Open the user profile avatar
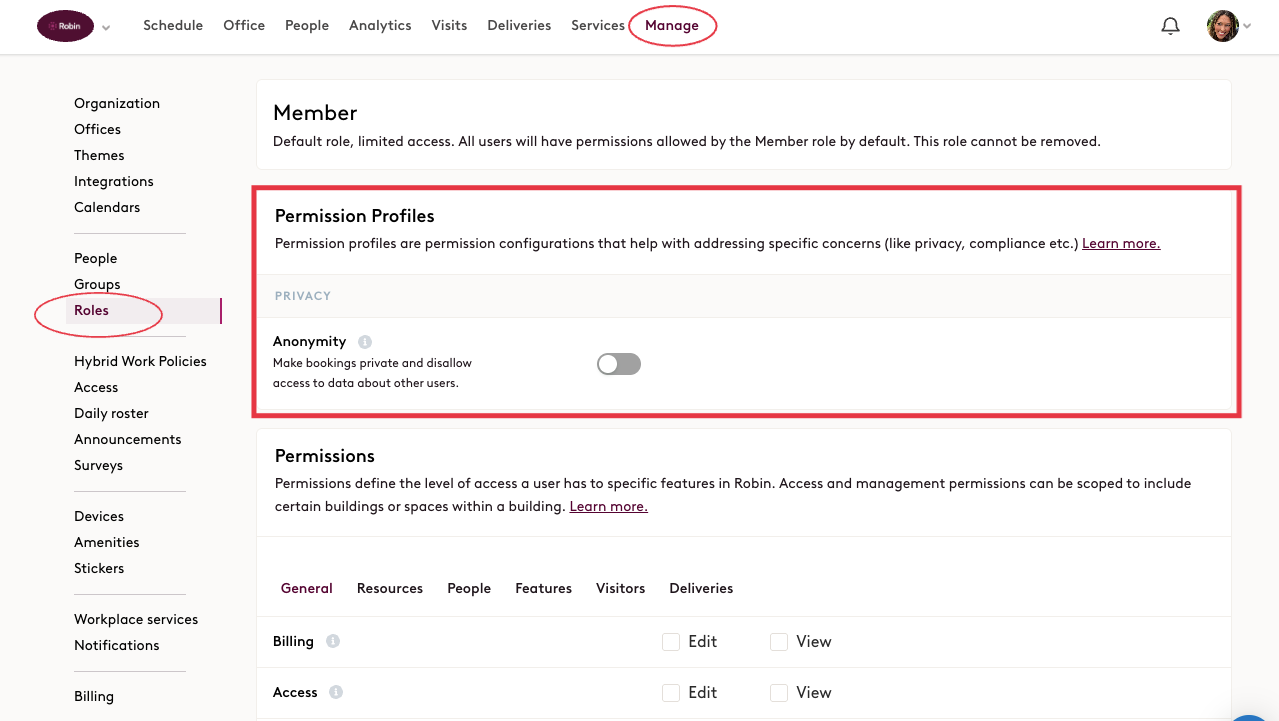This screenshot has width=1279, height=721. 1223,26
